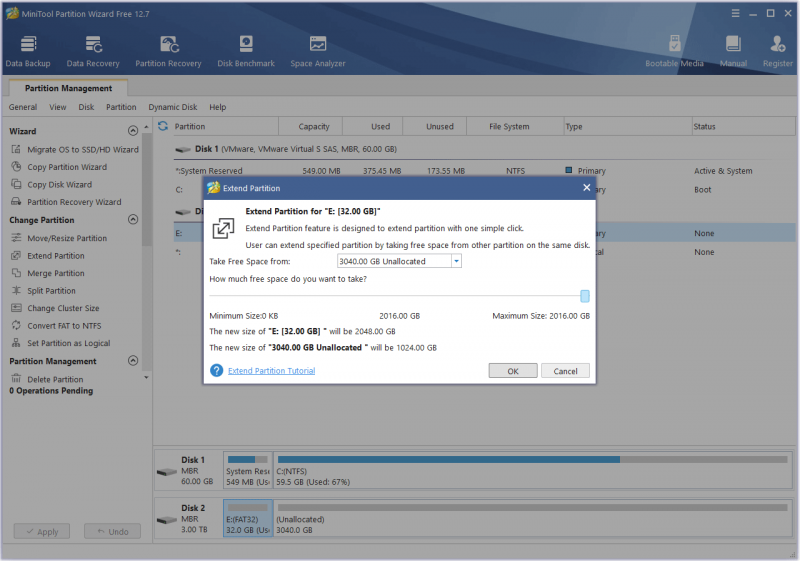Collapse the Wizard section
800x561 pixels.
coord(133,131)
